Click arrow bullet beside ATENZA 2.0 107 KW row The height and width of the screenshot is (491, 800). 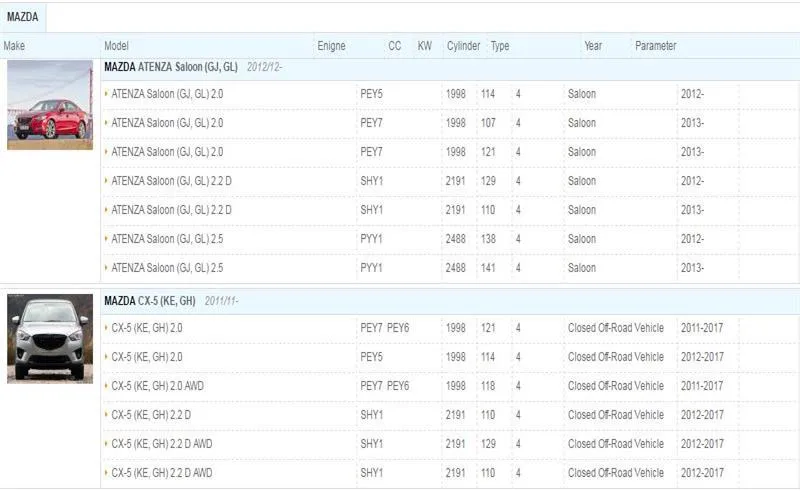106,122
